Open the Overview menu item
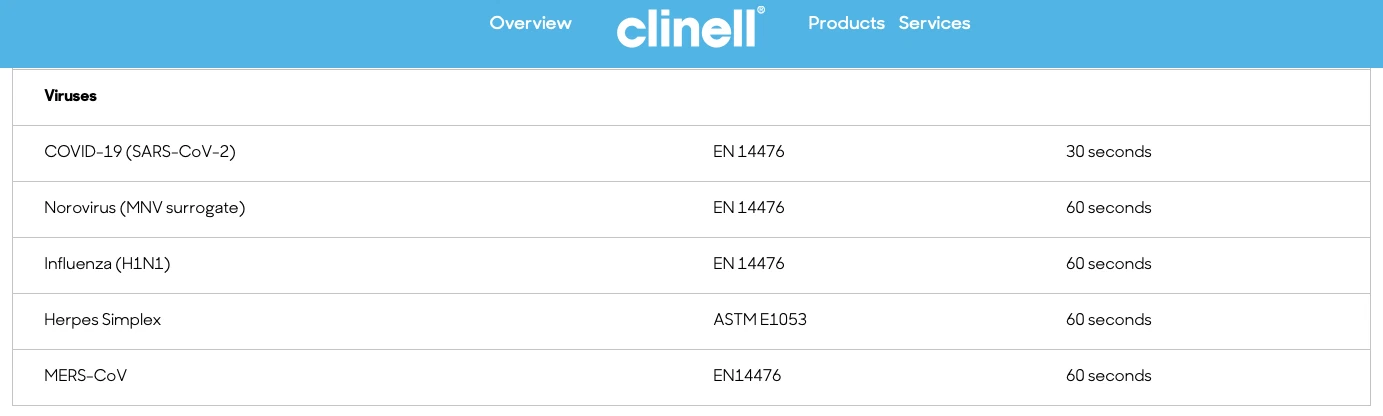The image size is (1383, 416). click(x=530, y=23)
